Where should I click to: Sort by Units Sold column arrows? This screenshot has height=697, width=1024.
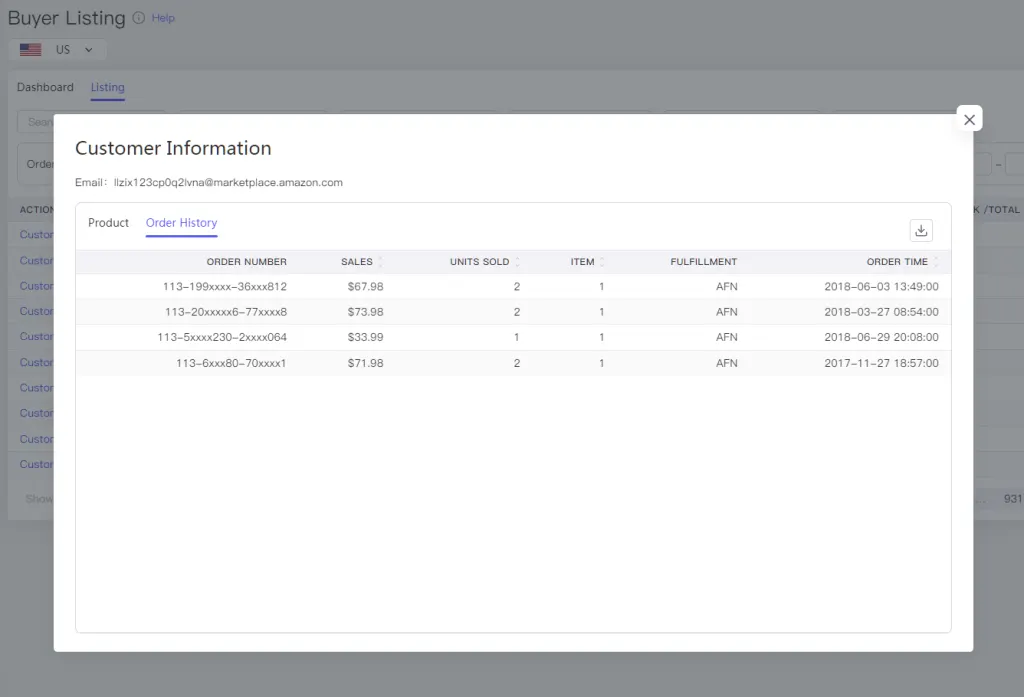(x=517, y=262)
